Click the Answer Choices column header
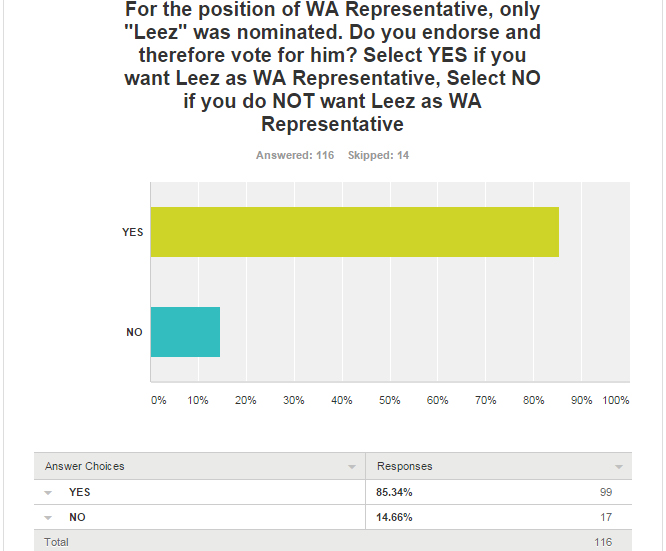The image size is (666, 551). (85, 466)
